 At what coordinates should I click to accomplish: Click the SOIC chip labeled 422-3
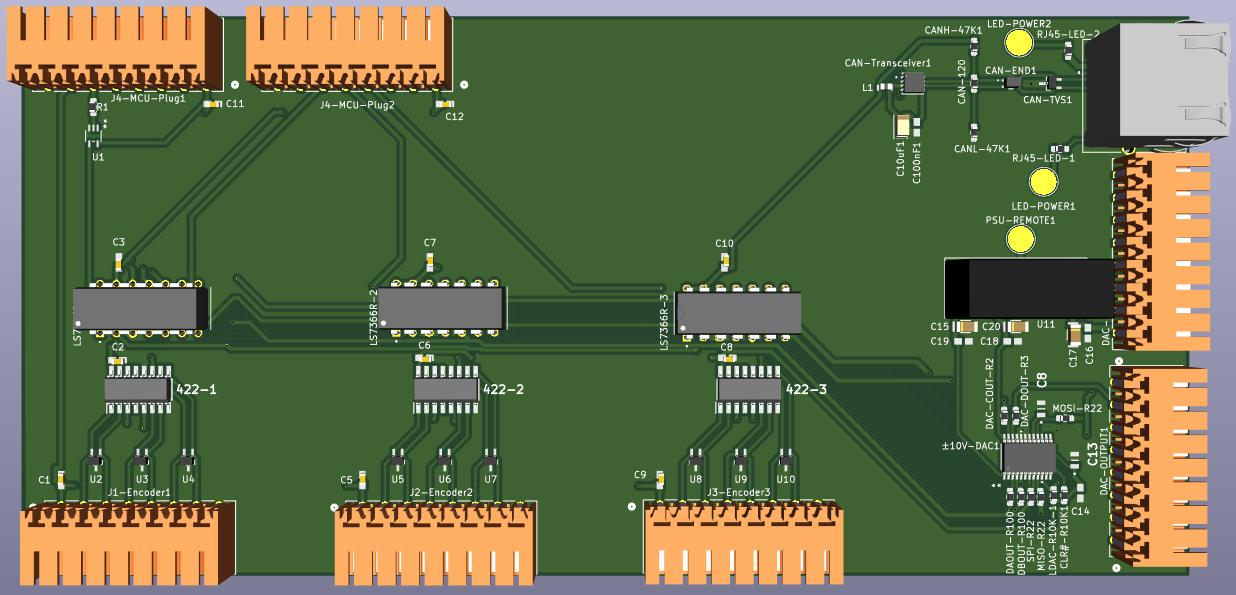point(749,391)
